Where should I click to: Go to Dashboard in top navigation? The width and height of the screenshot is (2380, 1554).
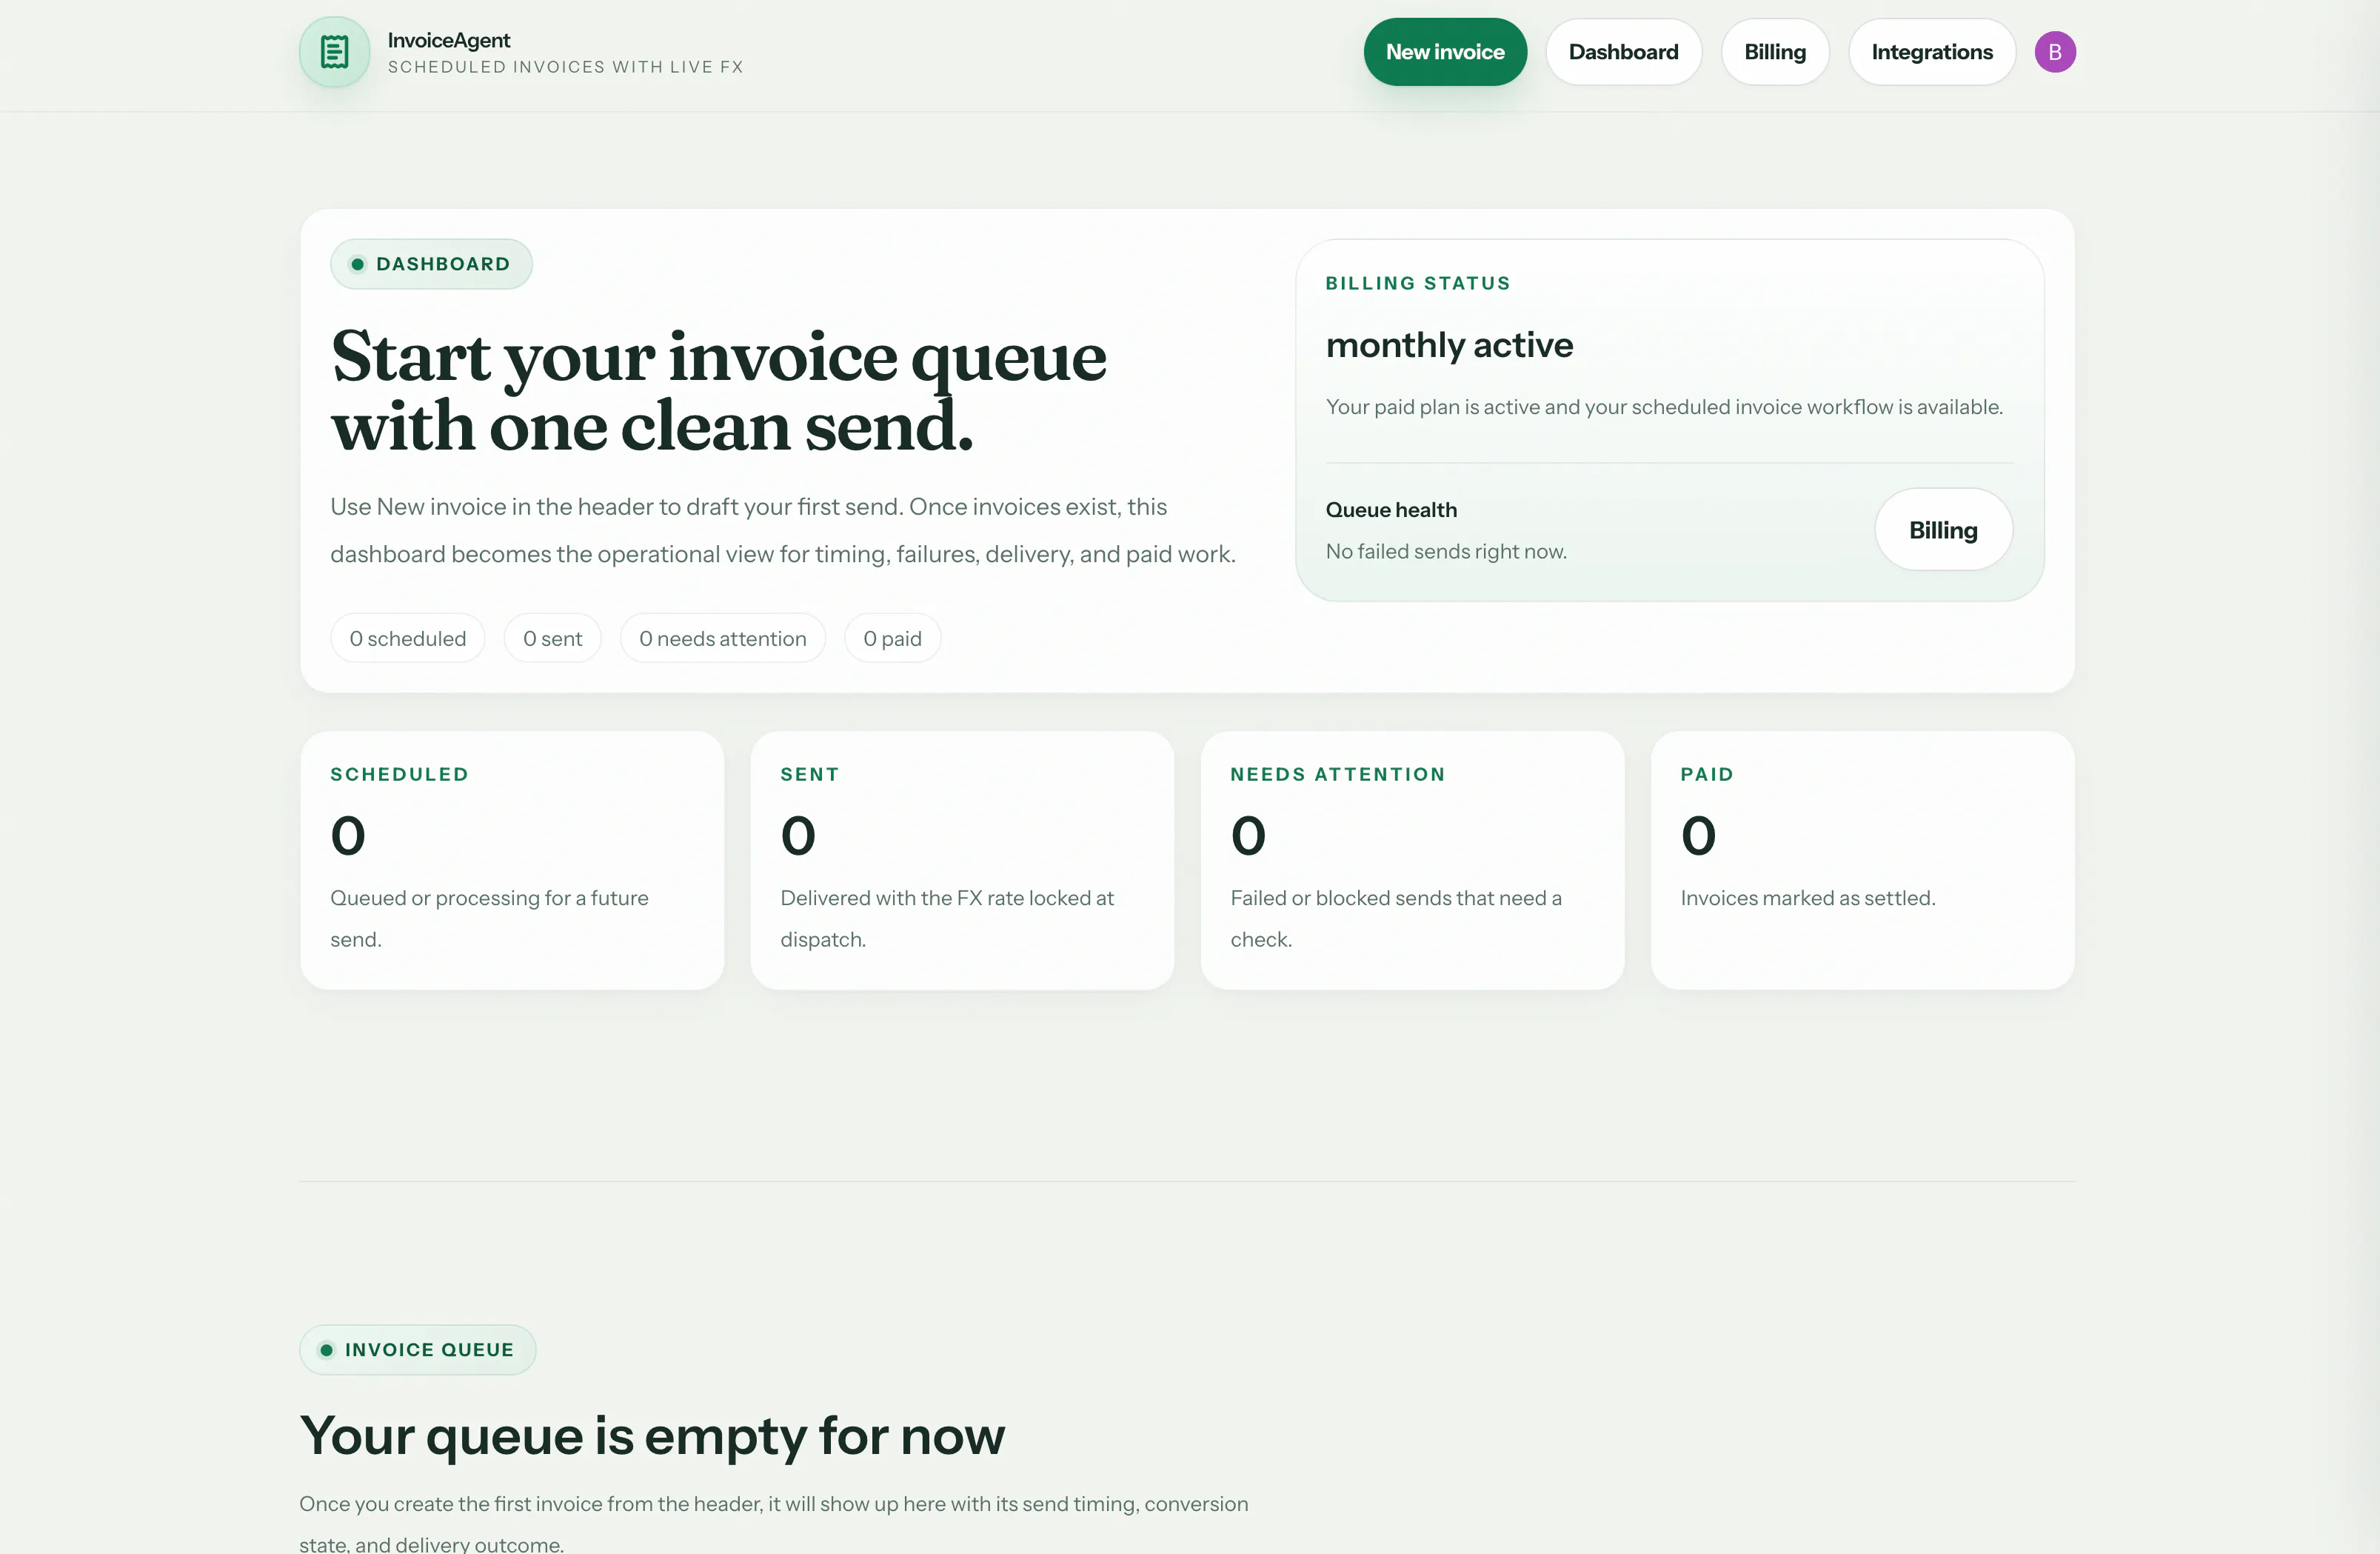click(1623, 52)
